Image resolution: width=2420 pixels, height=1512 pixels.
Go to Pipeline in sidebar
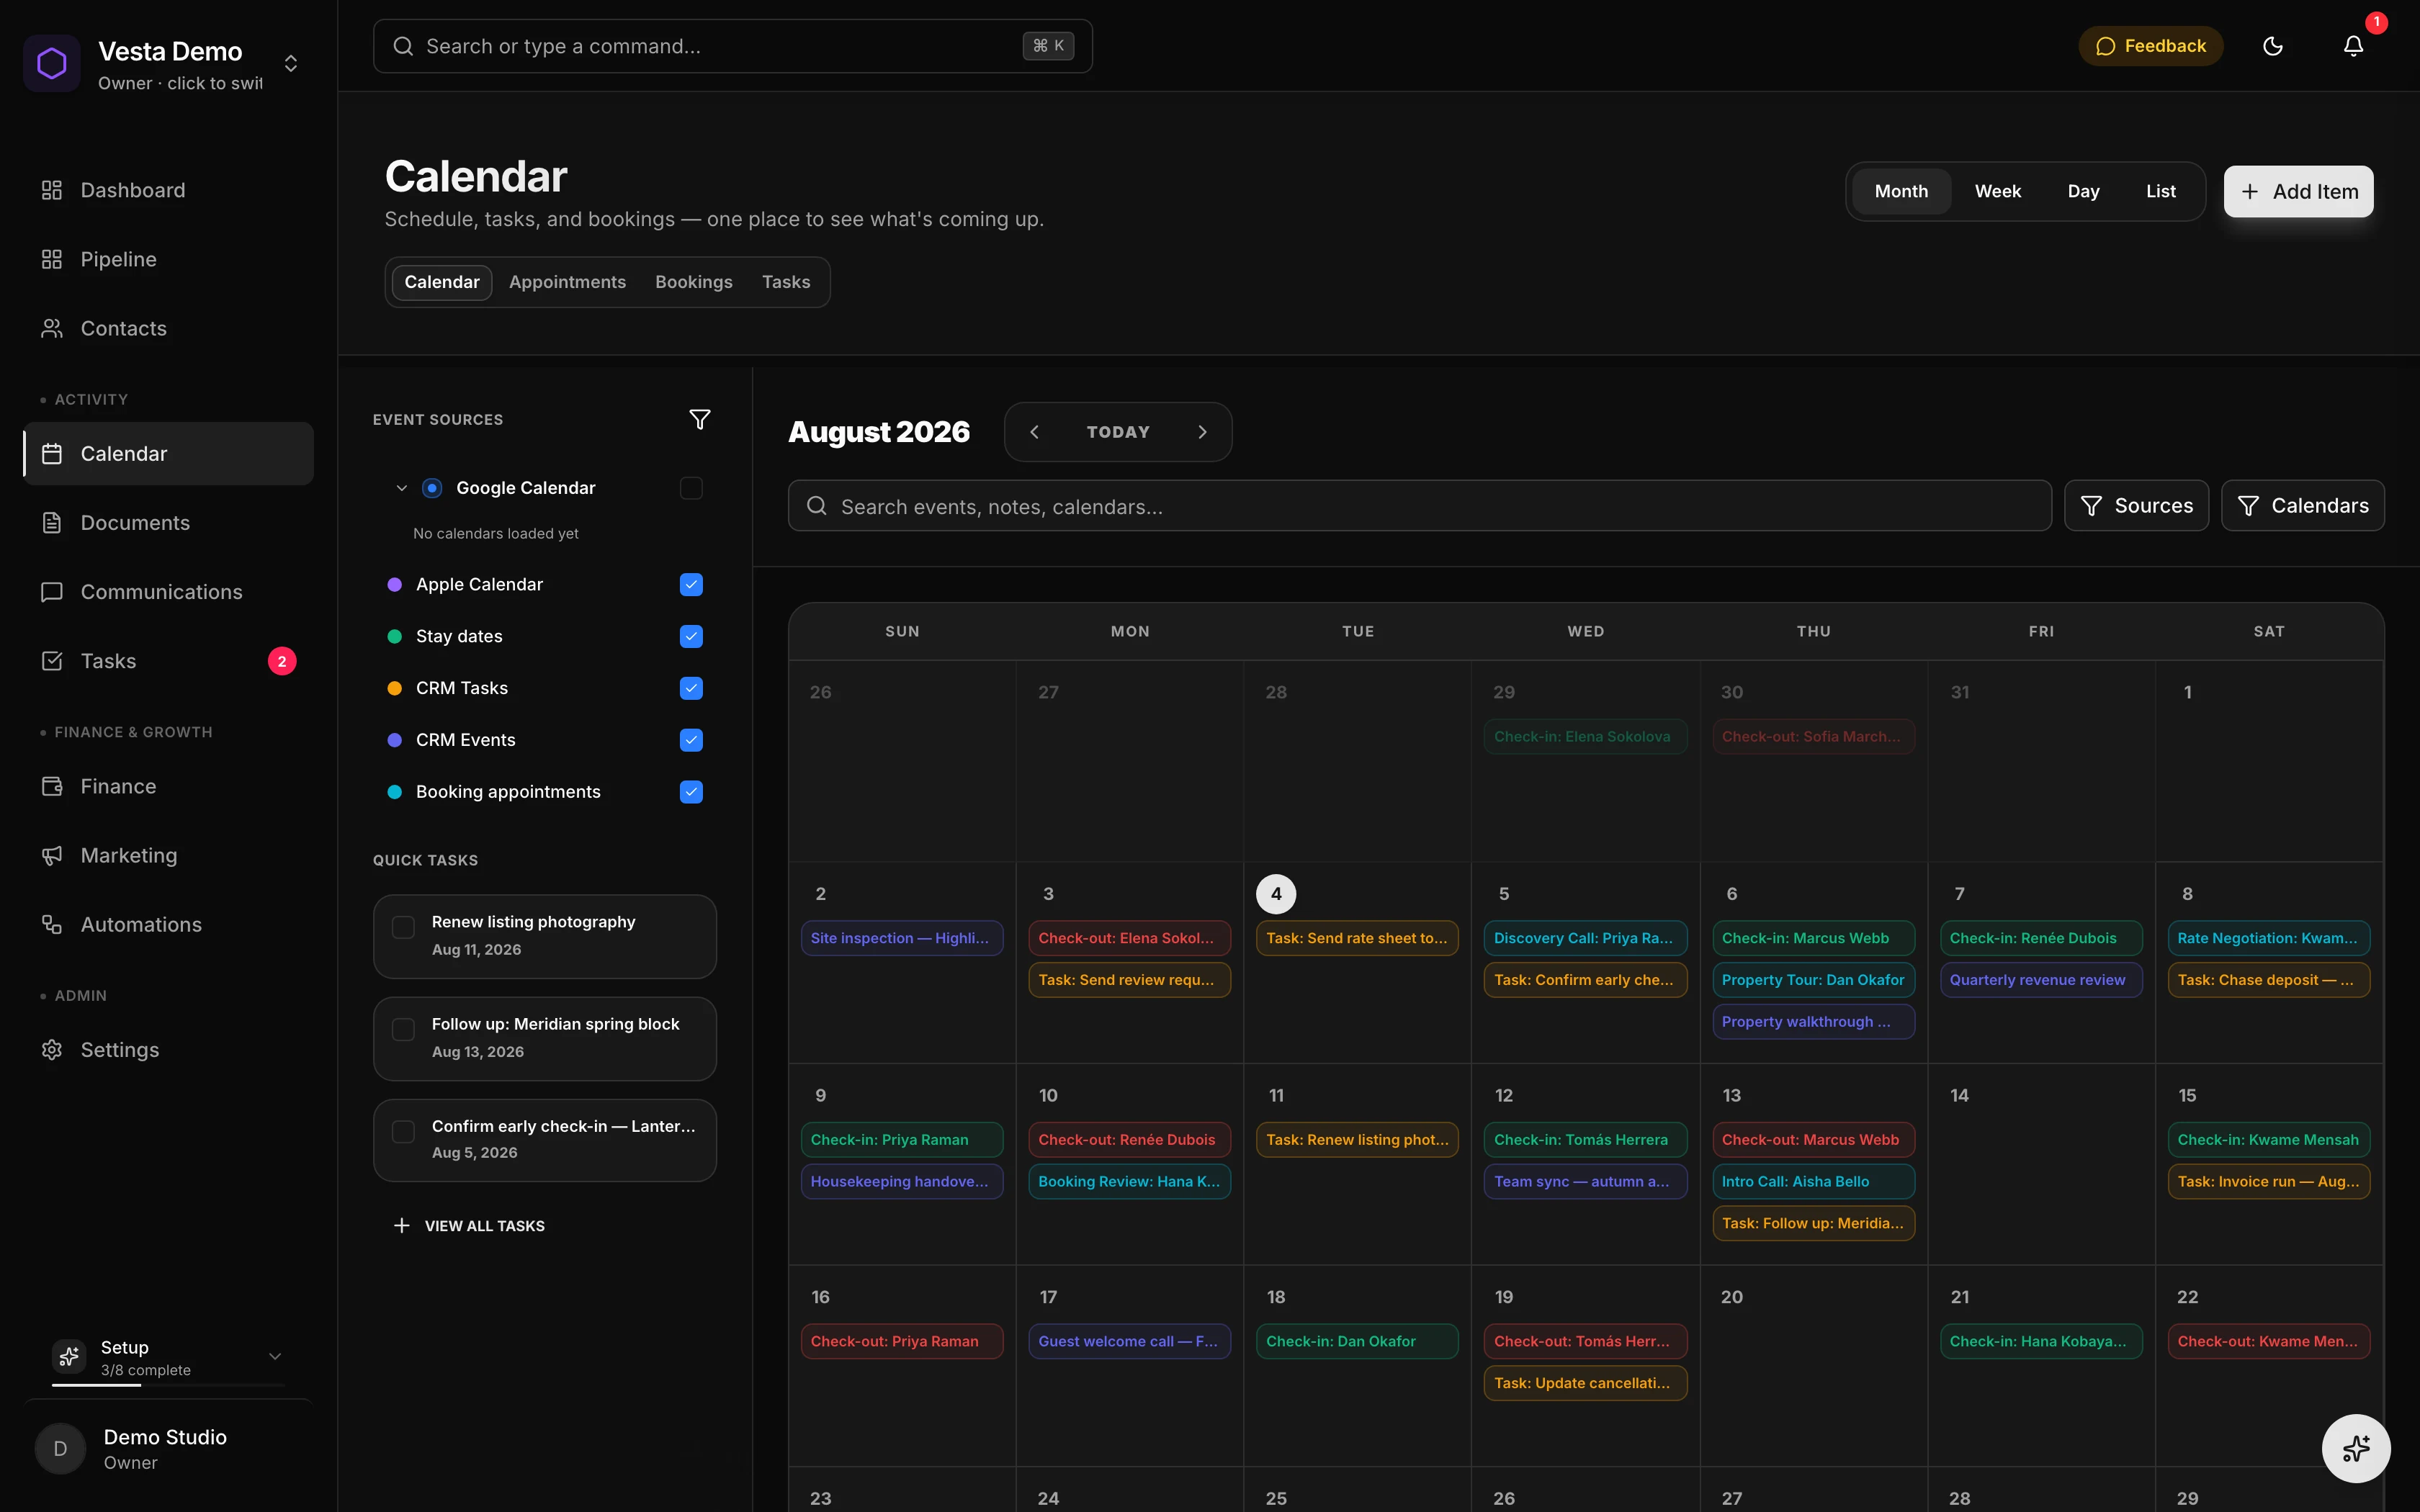(168, 259)
